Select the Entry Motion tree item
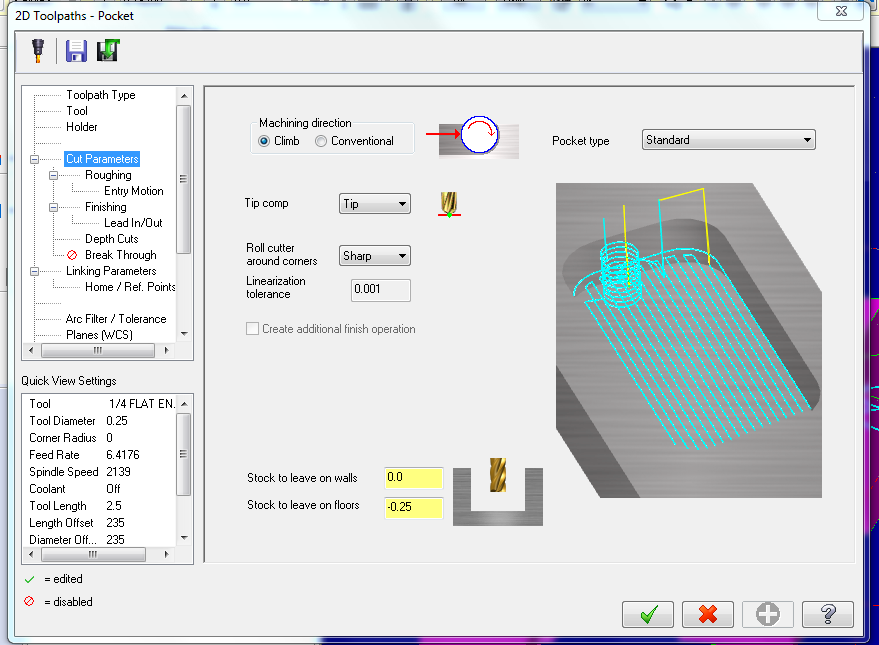The height and width of the screenshot is (645, 879). (133, 191)
